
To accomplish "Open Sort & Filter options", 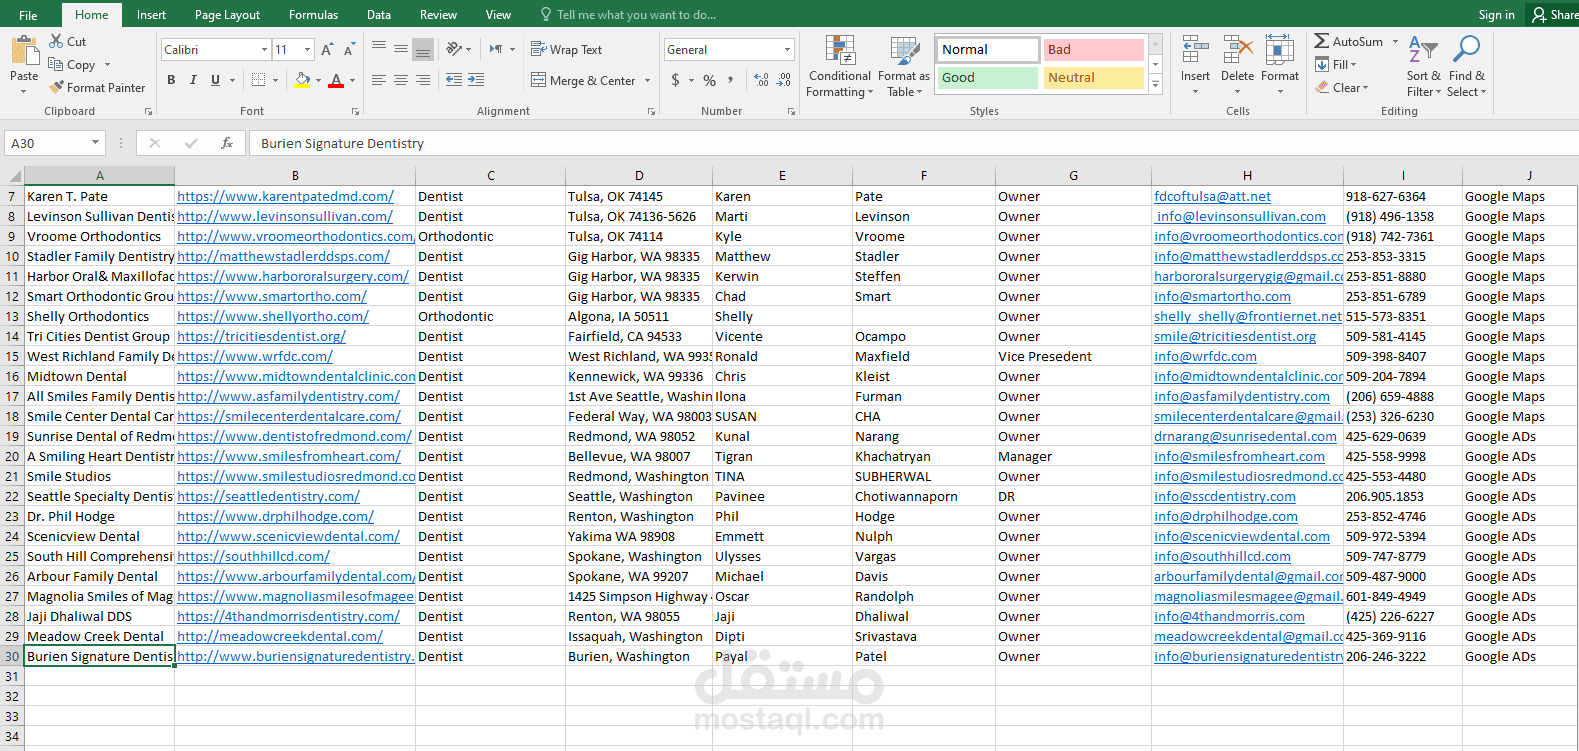I will 1424,66.
